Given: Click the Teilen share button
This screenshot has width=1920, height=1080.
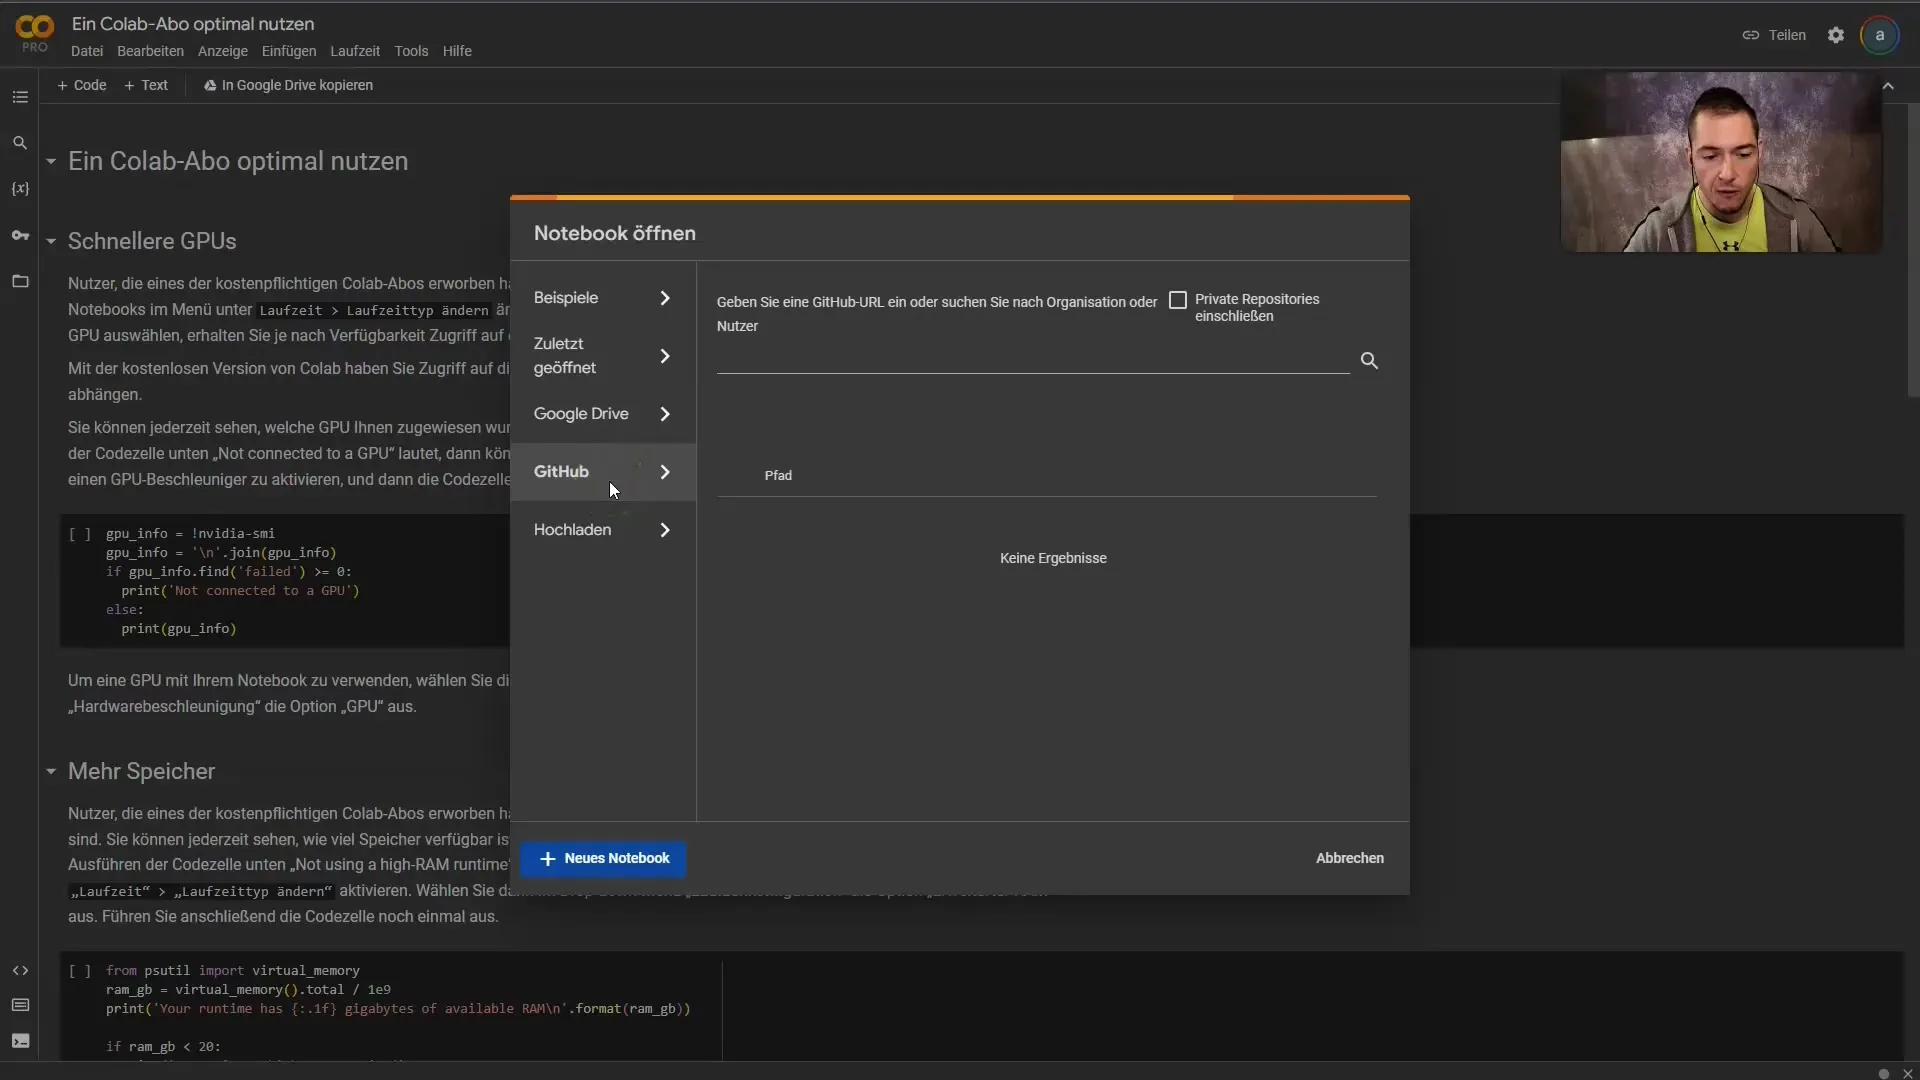Looking at the screenshot, I should point(1774,35).
